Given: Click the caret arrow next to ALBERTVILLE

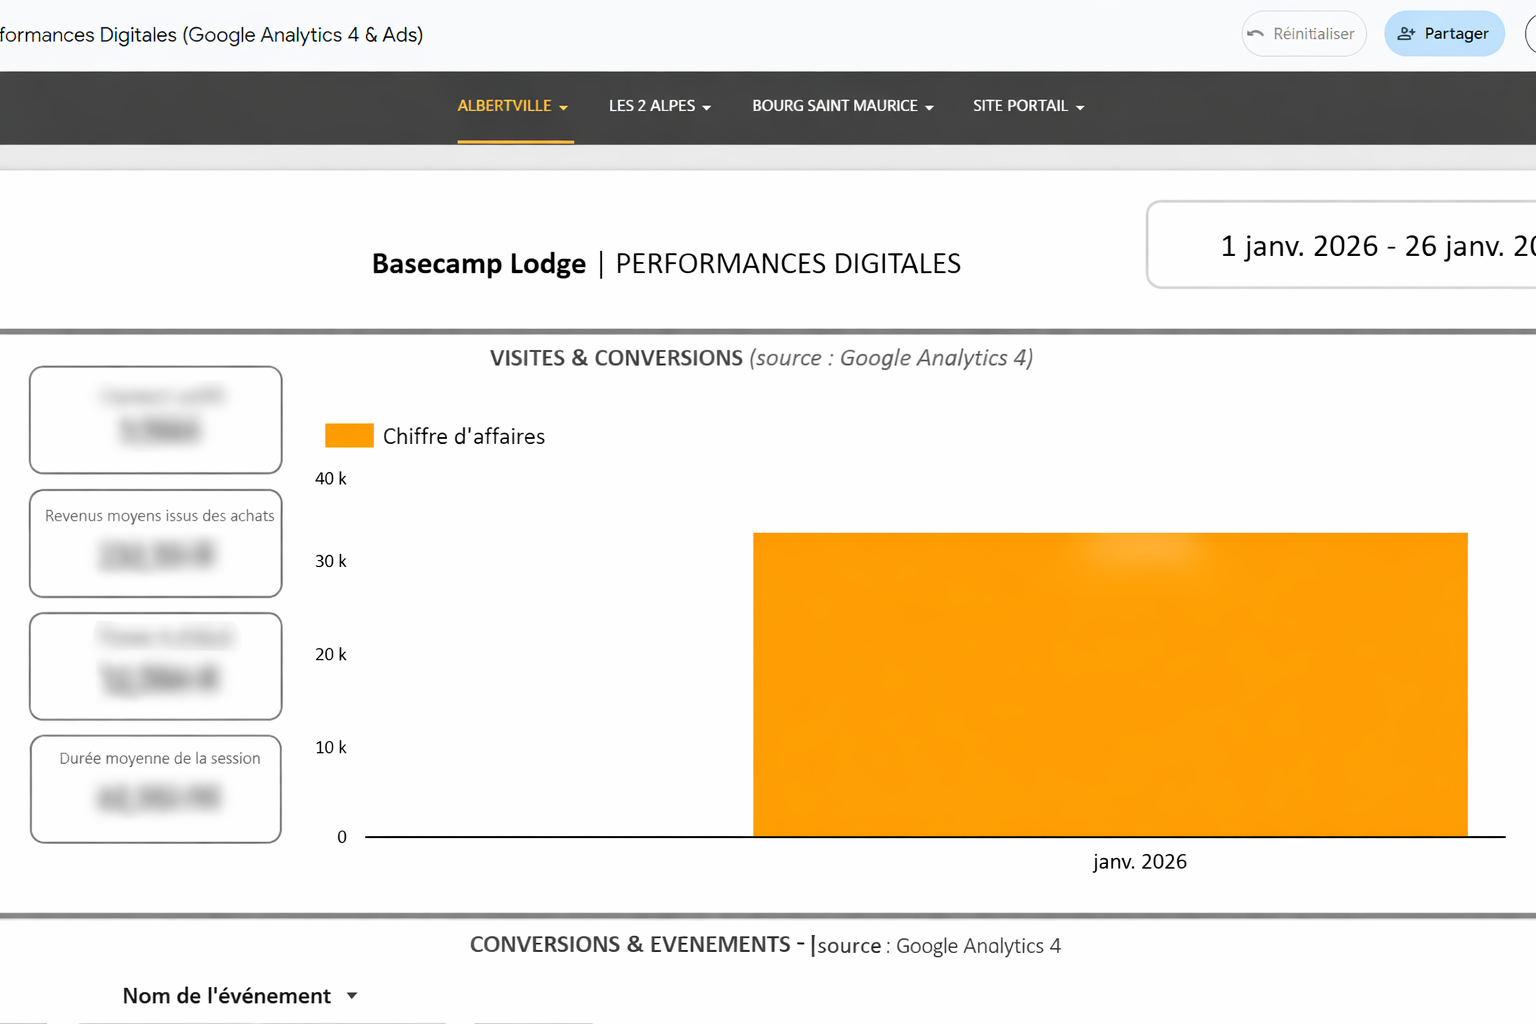Looking at the screenshot, I should [564, 107].
